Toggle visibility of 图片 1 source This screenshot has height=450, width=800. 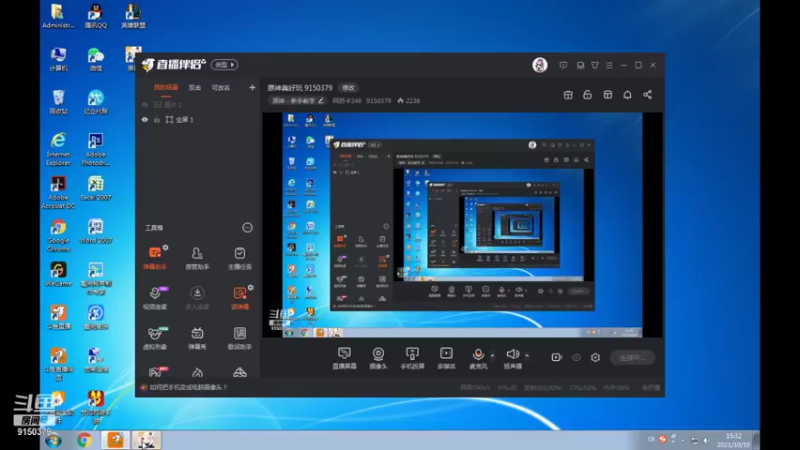point(145,105)
